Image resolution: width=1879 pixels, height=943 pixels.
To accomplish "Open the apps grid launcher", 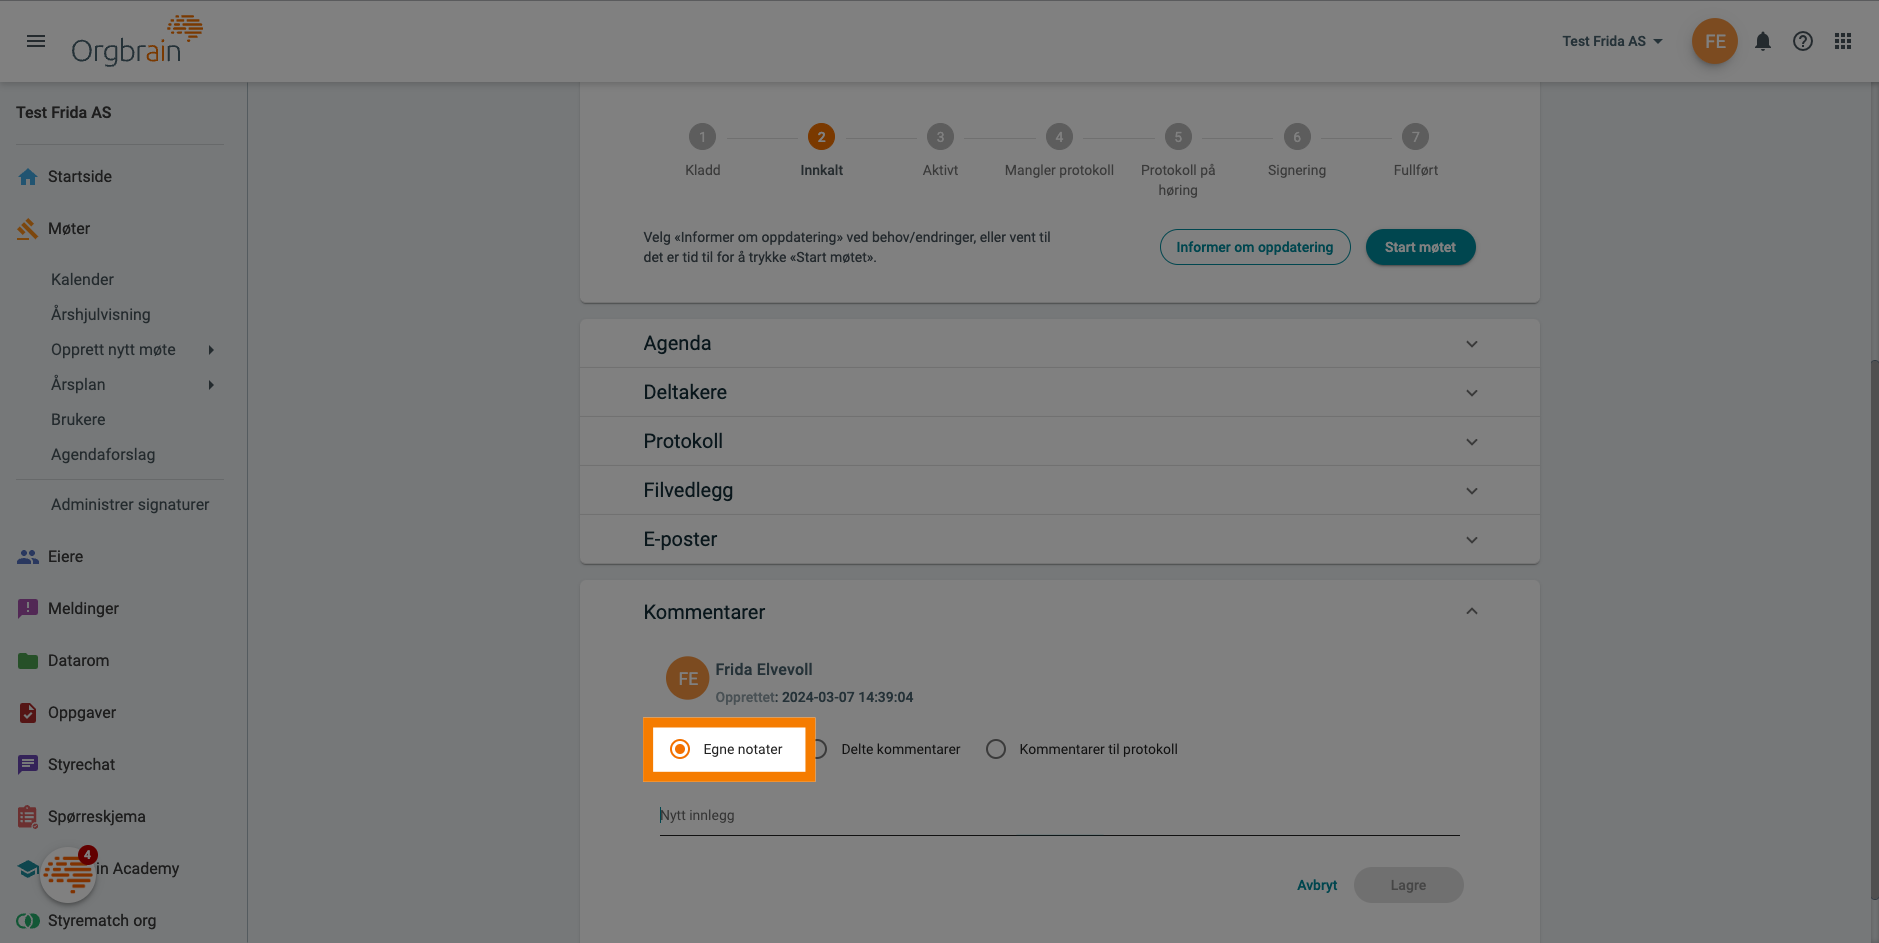I will tap(1843, 41).
